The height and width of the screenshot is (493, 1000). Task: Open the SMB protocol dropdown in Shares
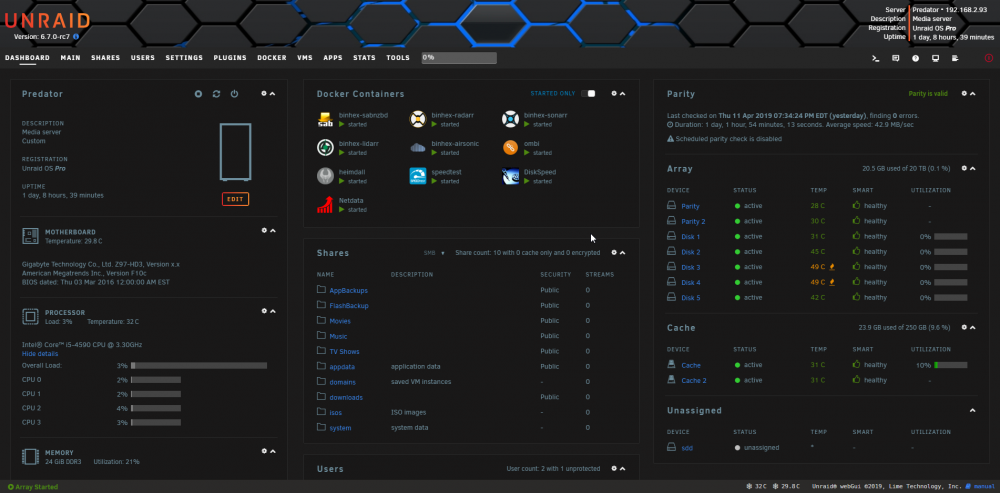(x=434, y=253)
